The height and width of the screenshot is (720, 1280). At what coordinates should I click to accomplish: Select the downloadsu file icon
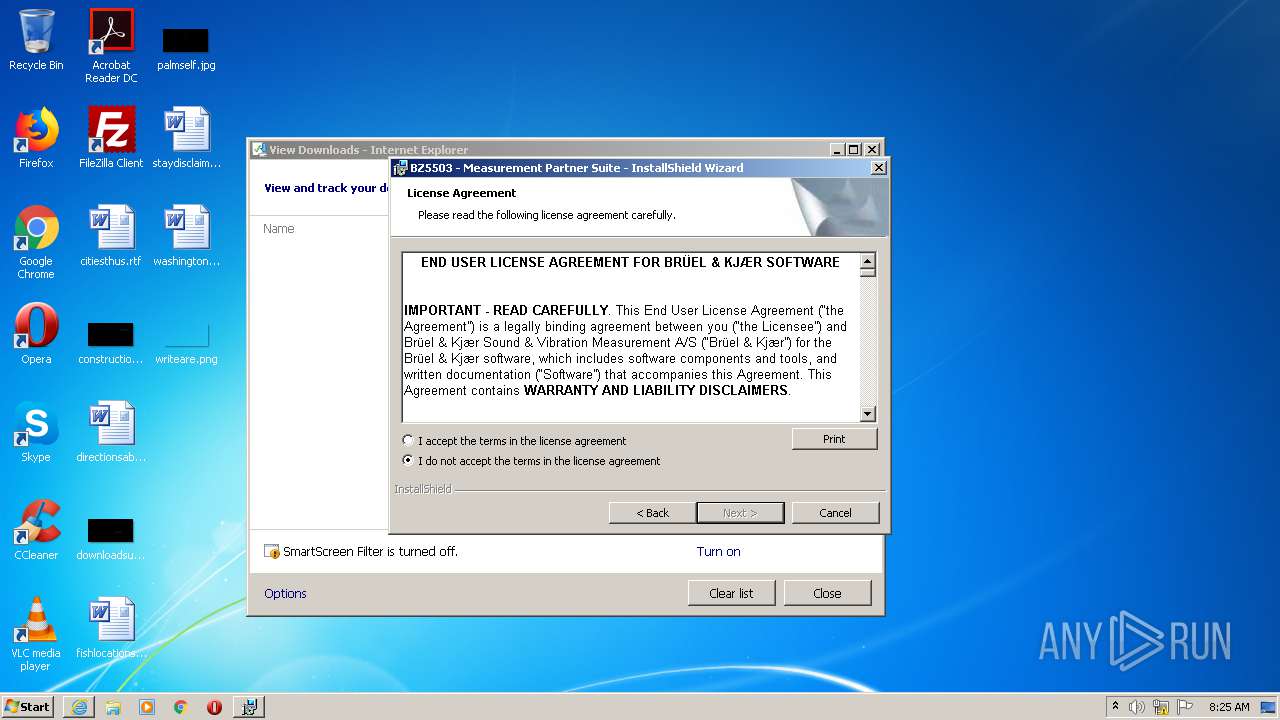tap(111, 538)
